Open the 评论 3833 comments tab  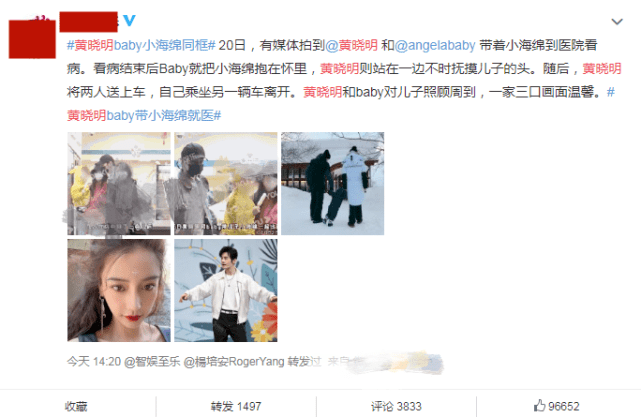point(396,406)
